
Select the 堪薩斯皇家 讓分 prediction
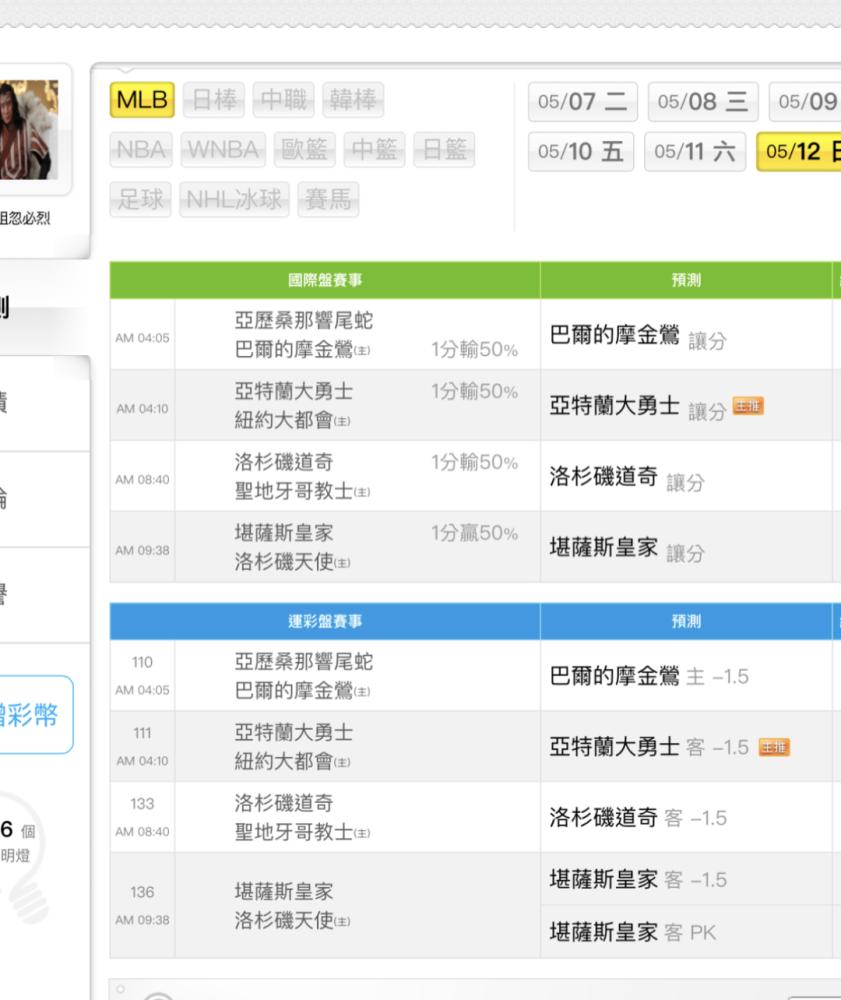pyautogui.click(x=627, y=548)
